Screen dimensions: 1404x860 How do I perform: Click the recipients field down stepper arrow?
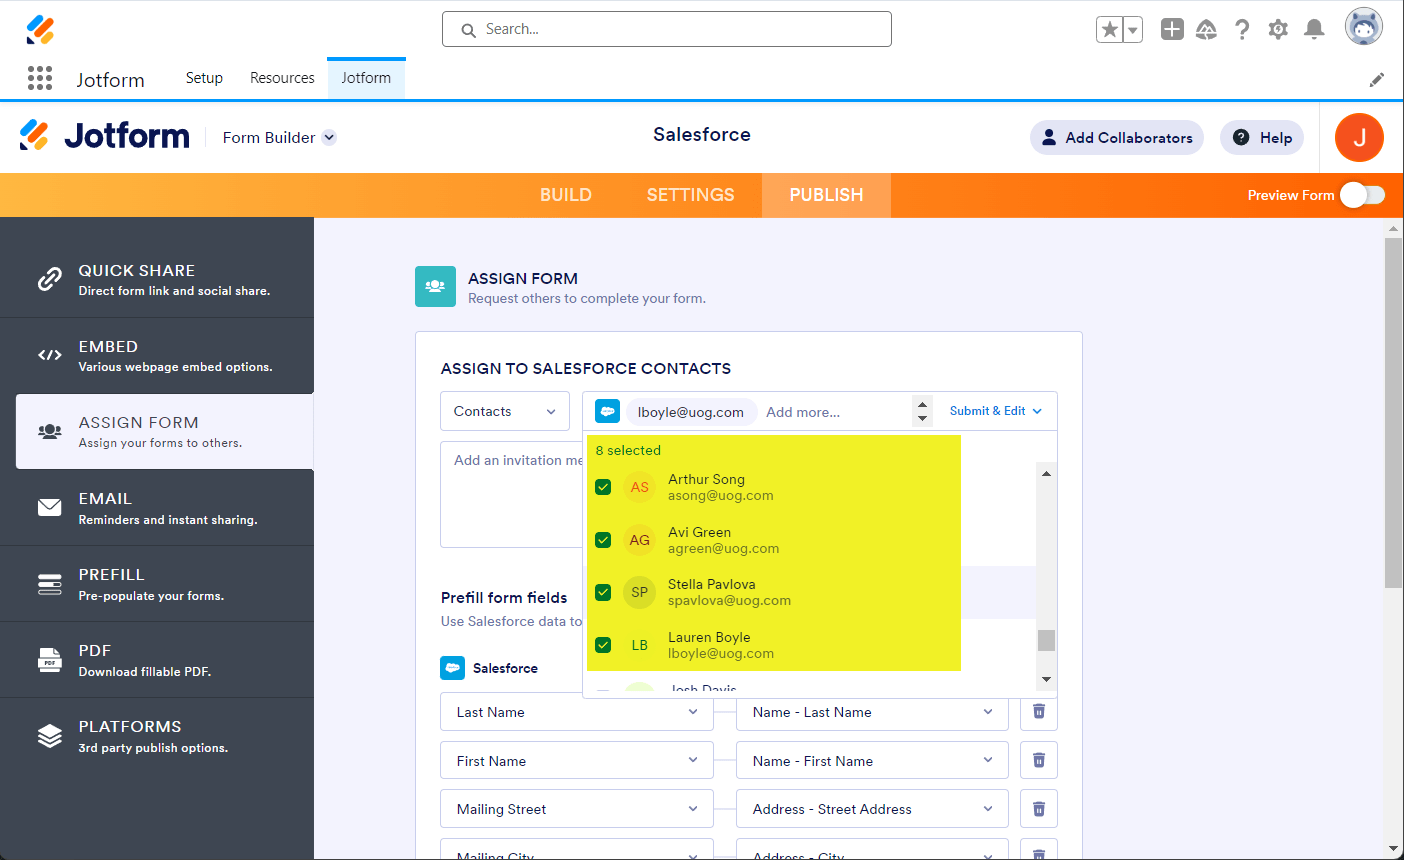click(x=922, y=418)
